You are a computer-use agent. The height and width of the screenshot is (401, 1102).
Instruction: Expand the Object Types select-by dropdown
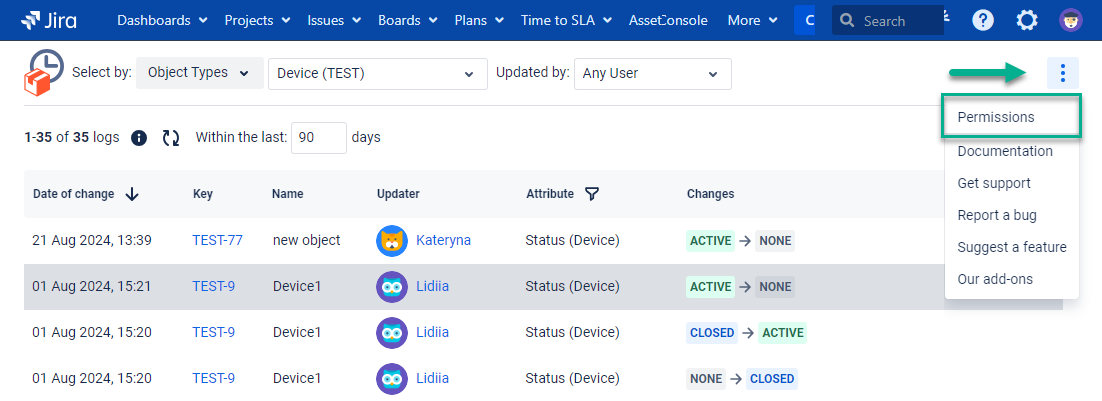(199, 73)
